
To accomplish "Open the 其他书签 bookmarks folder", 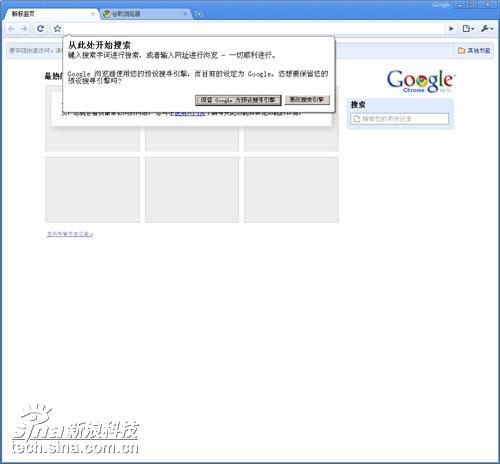I will tap(474, 51).
